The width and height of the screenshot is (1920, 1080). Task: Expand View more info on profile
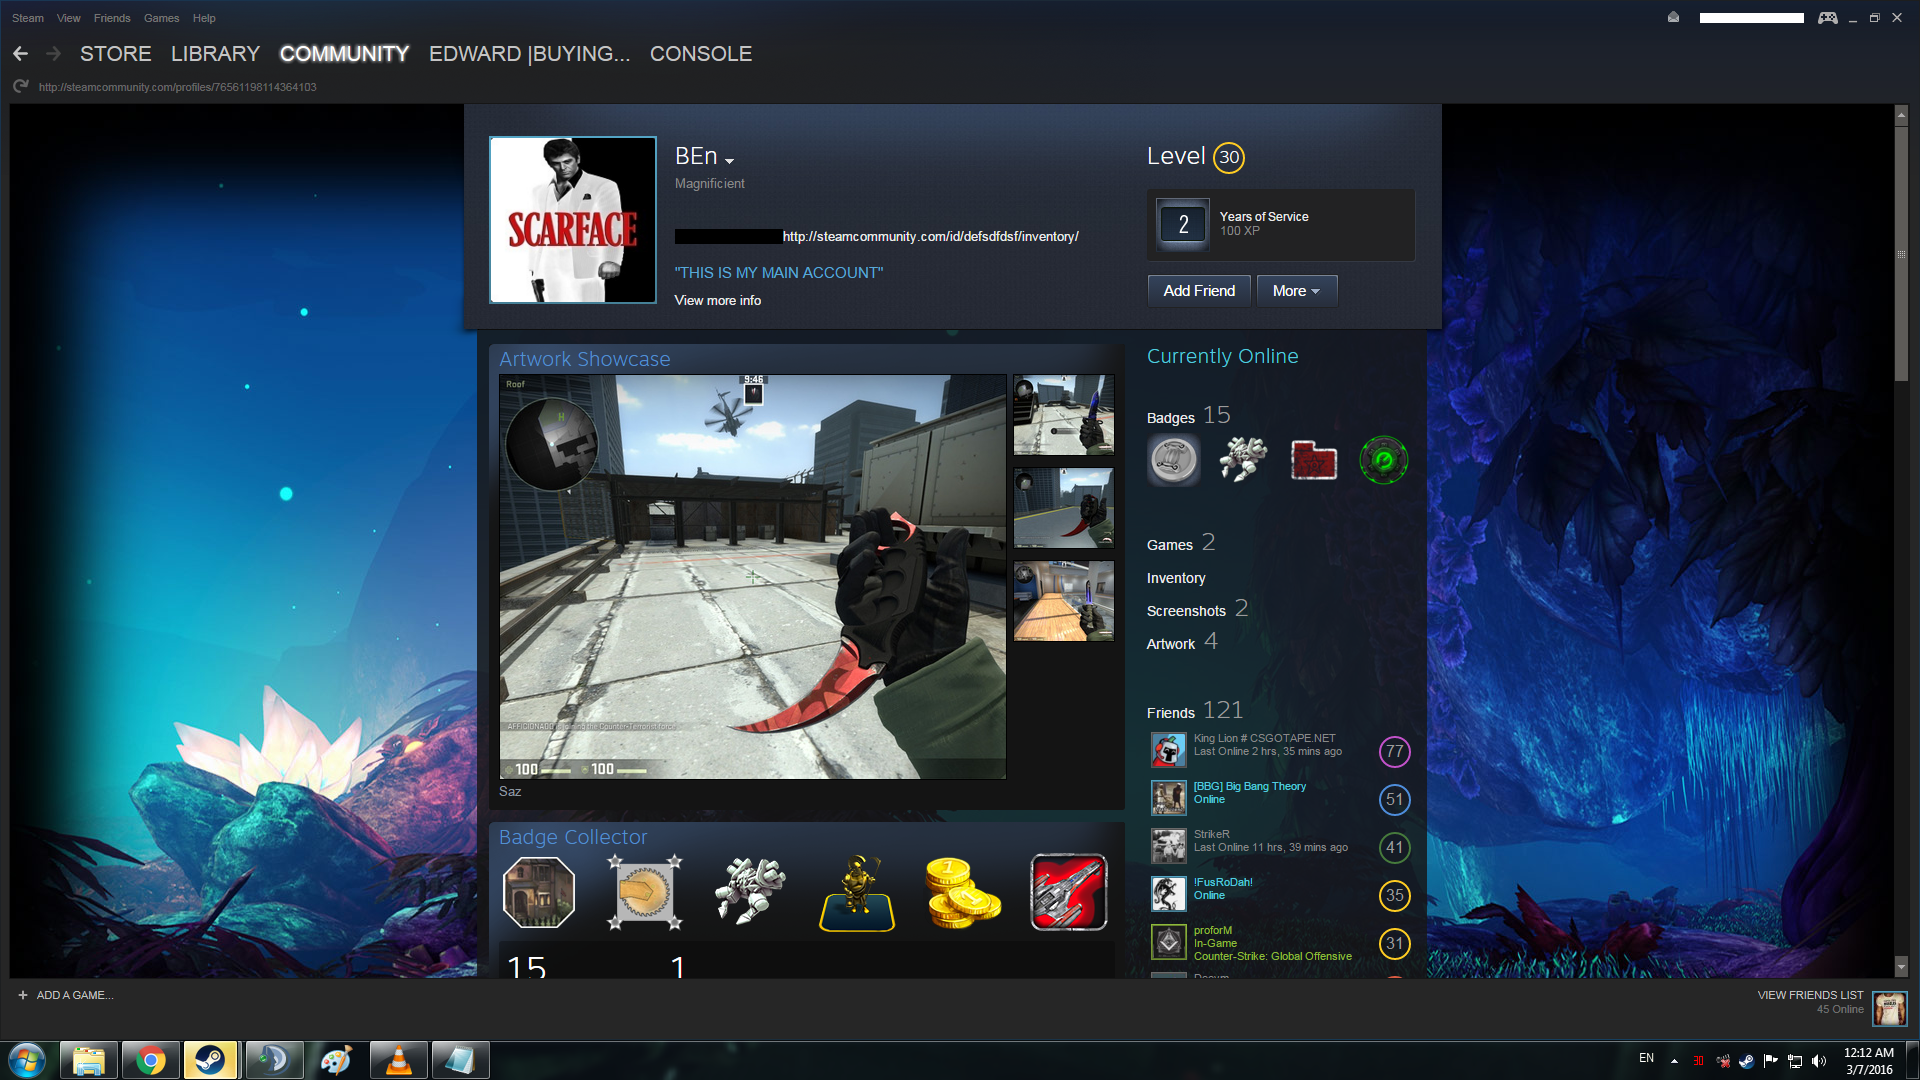[717, 300]
